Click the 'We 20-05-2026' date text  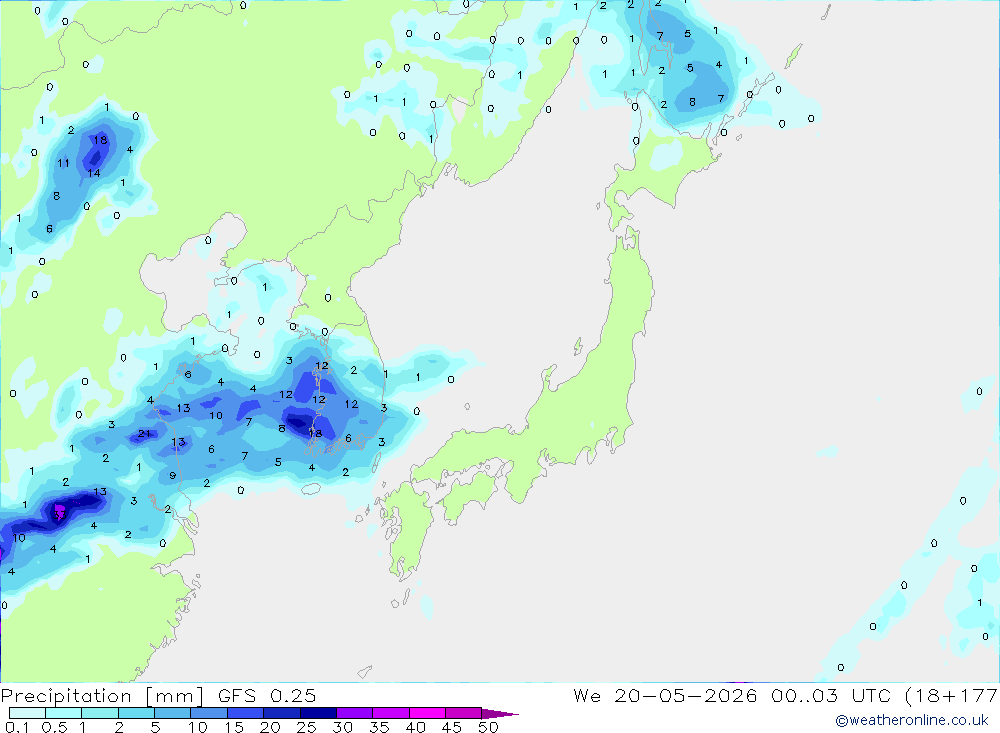click(x=665, y=695)
